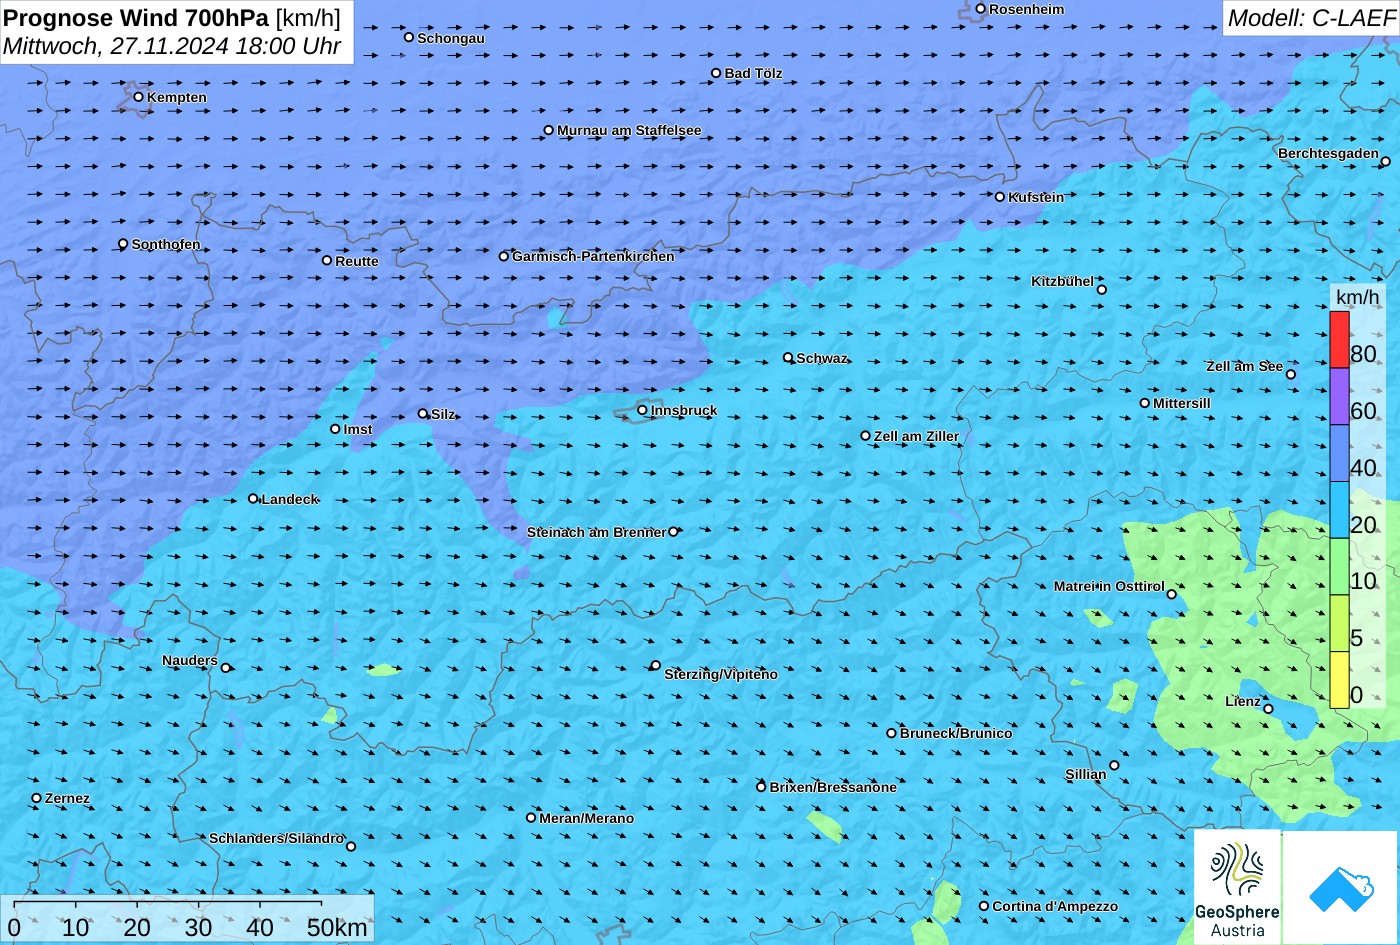Click the date Mittwoch, 27.11.2024 18:00 Uhr
This screenshot has height=945, width=1400.
click(x=172, y=46)
